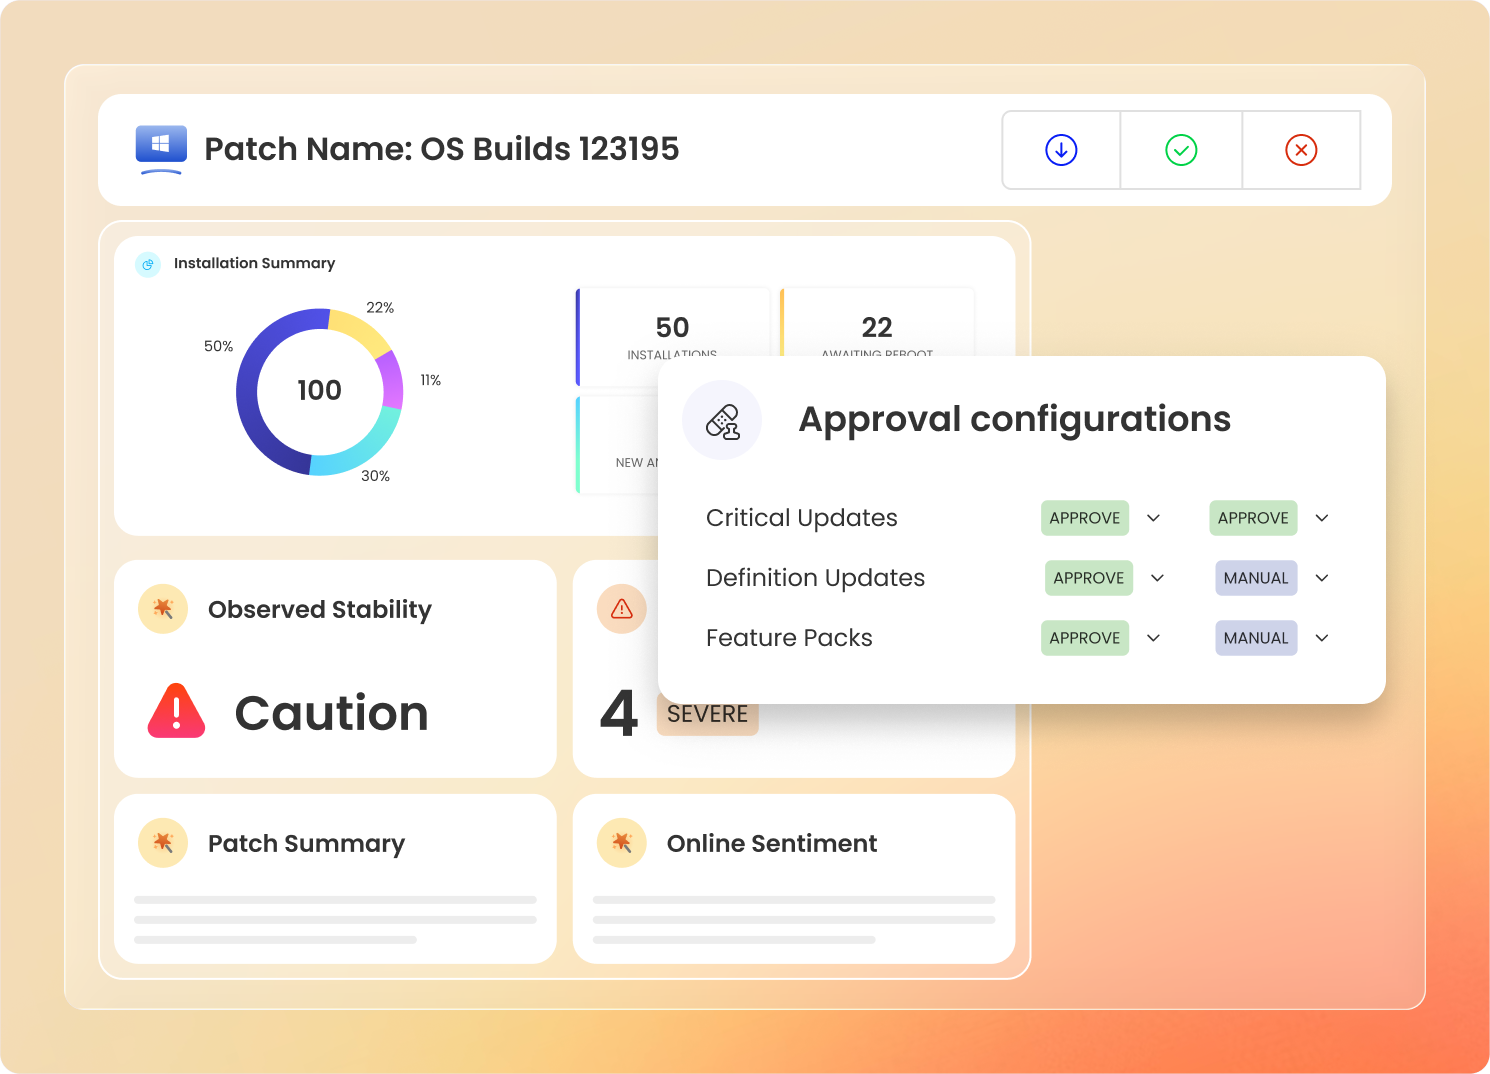Click the Patch Summary star icon
This screenshot has width=1490, height=1074.
[163, 843]
